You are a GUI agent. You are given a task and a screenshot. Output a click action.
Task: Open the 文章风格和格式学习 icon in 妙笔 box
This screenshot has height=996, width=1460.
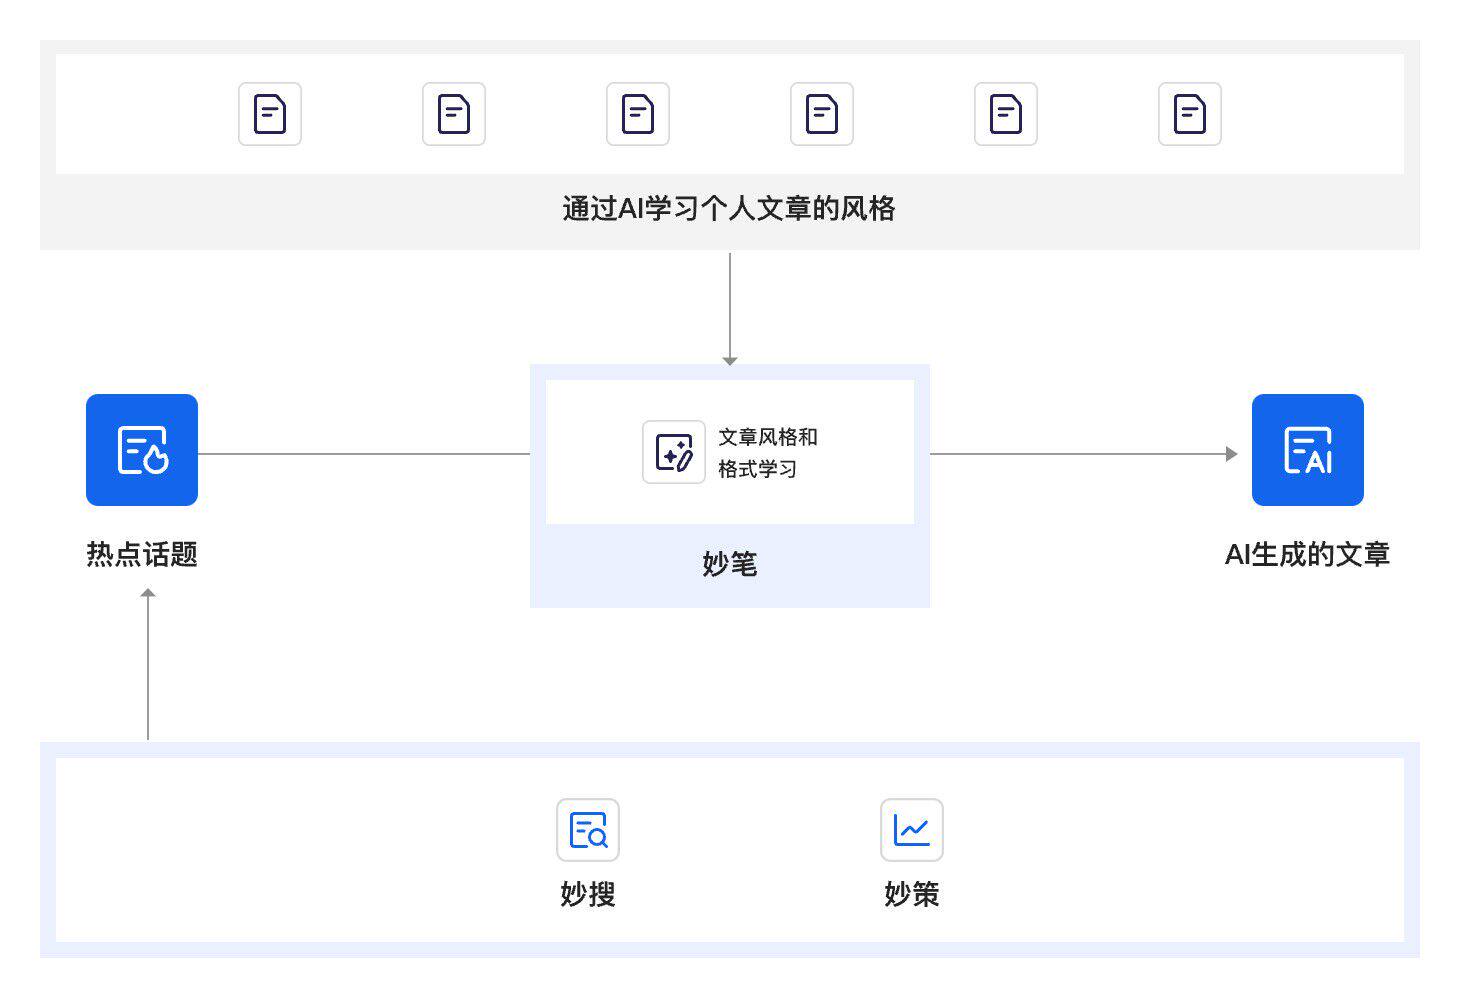674,451
